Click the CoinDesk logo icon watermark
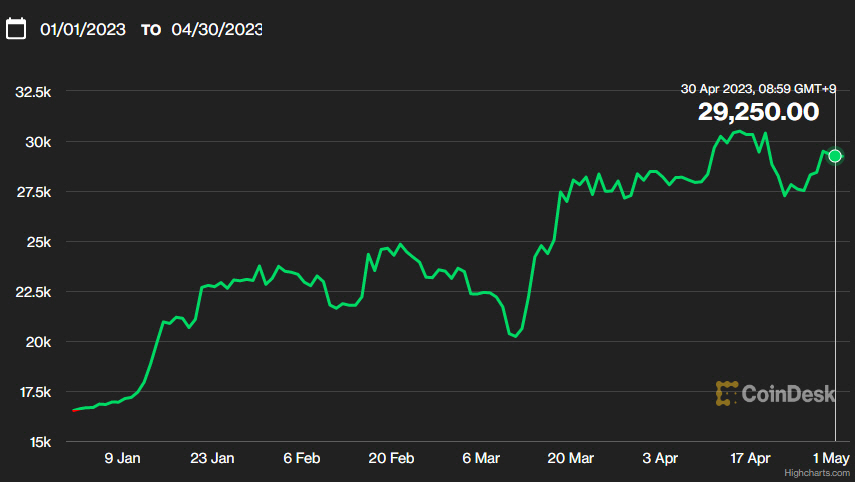 tap(727, 394)
